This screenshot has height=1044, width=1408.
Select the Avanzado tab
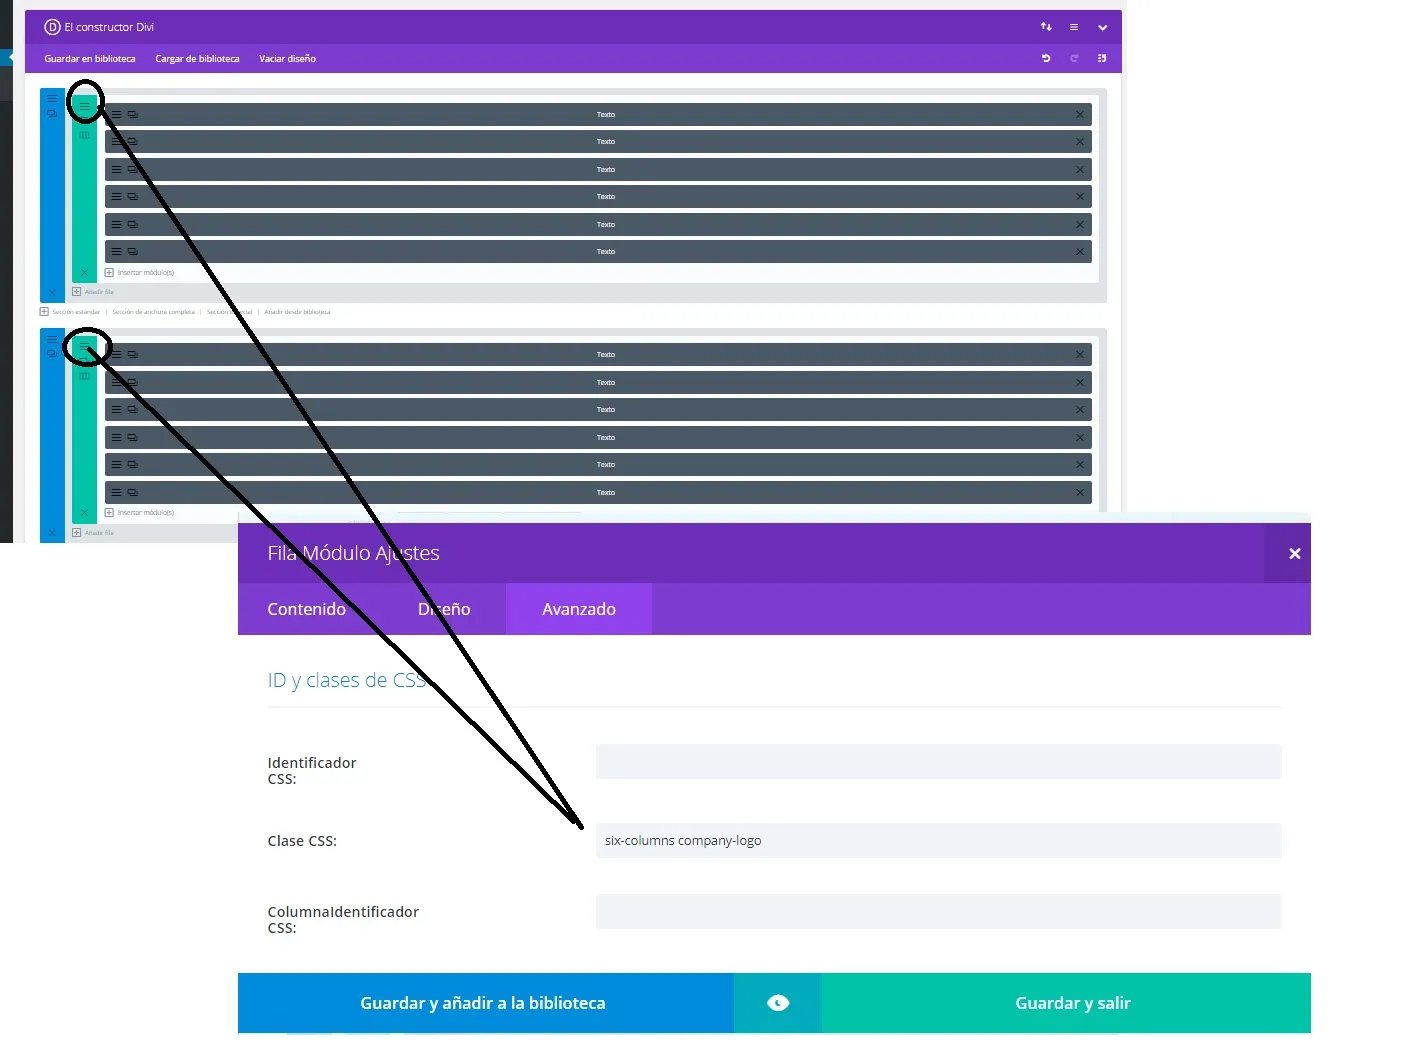578,609
